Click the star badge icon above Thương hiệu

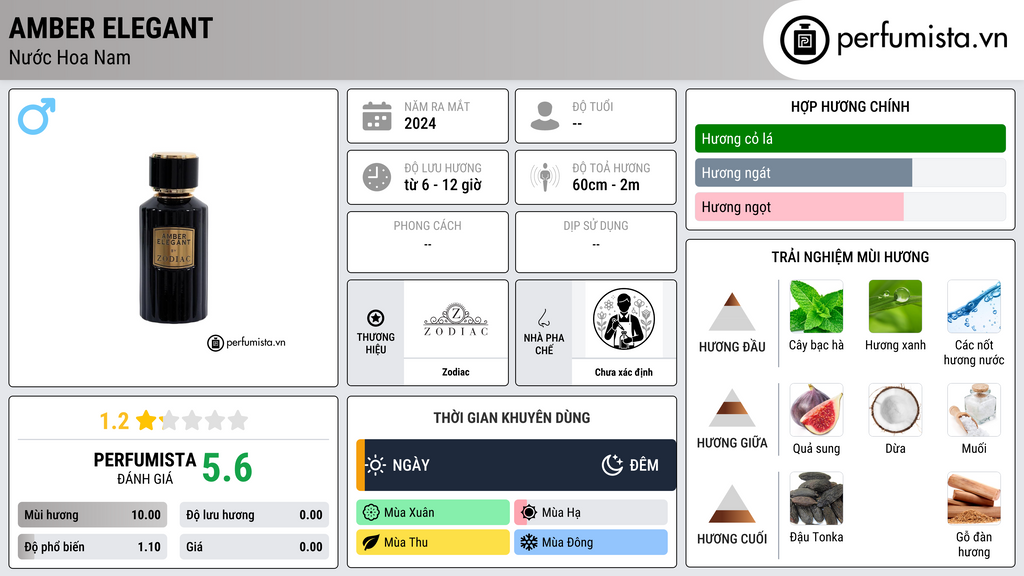tap(376, 318)
